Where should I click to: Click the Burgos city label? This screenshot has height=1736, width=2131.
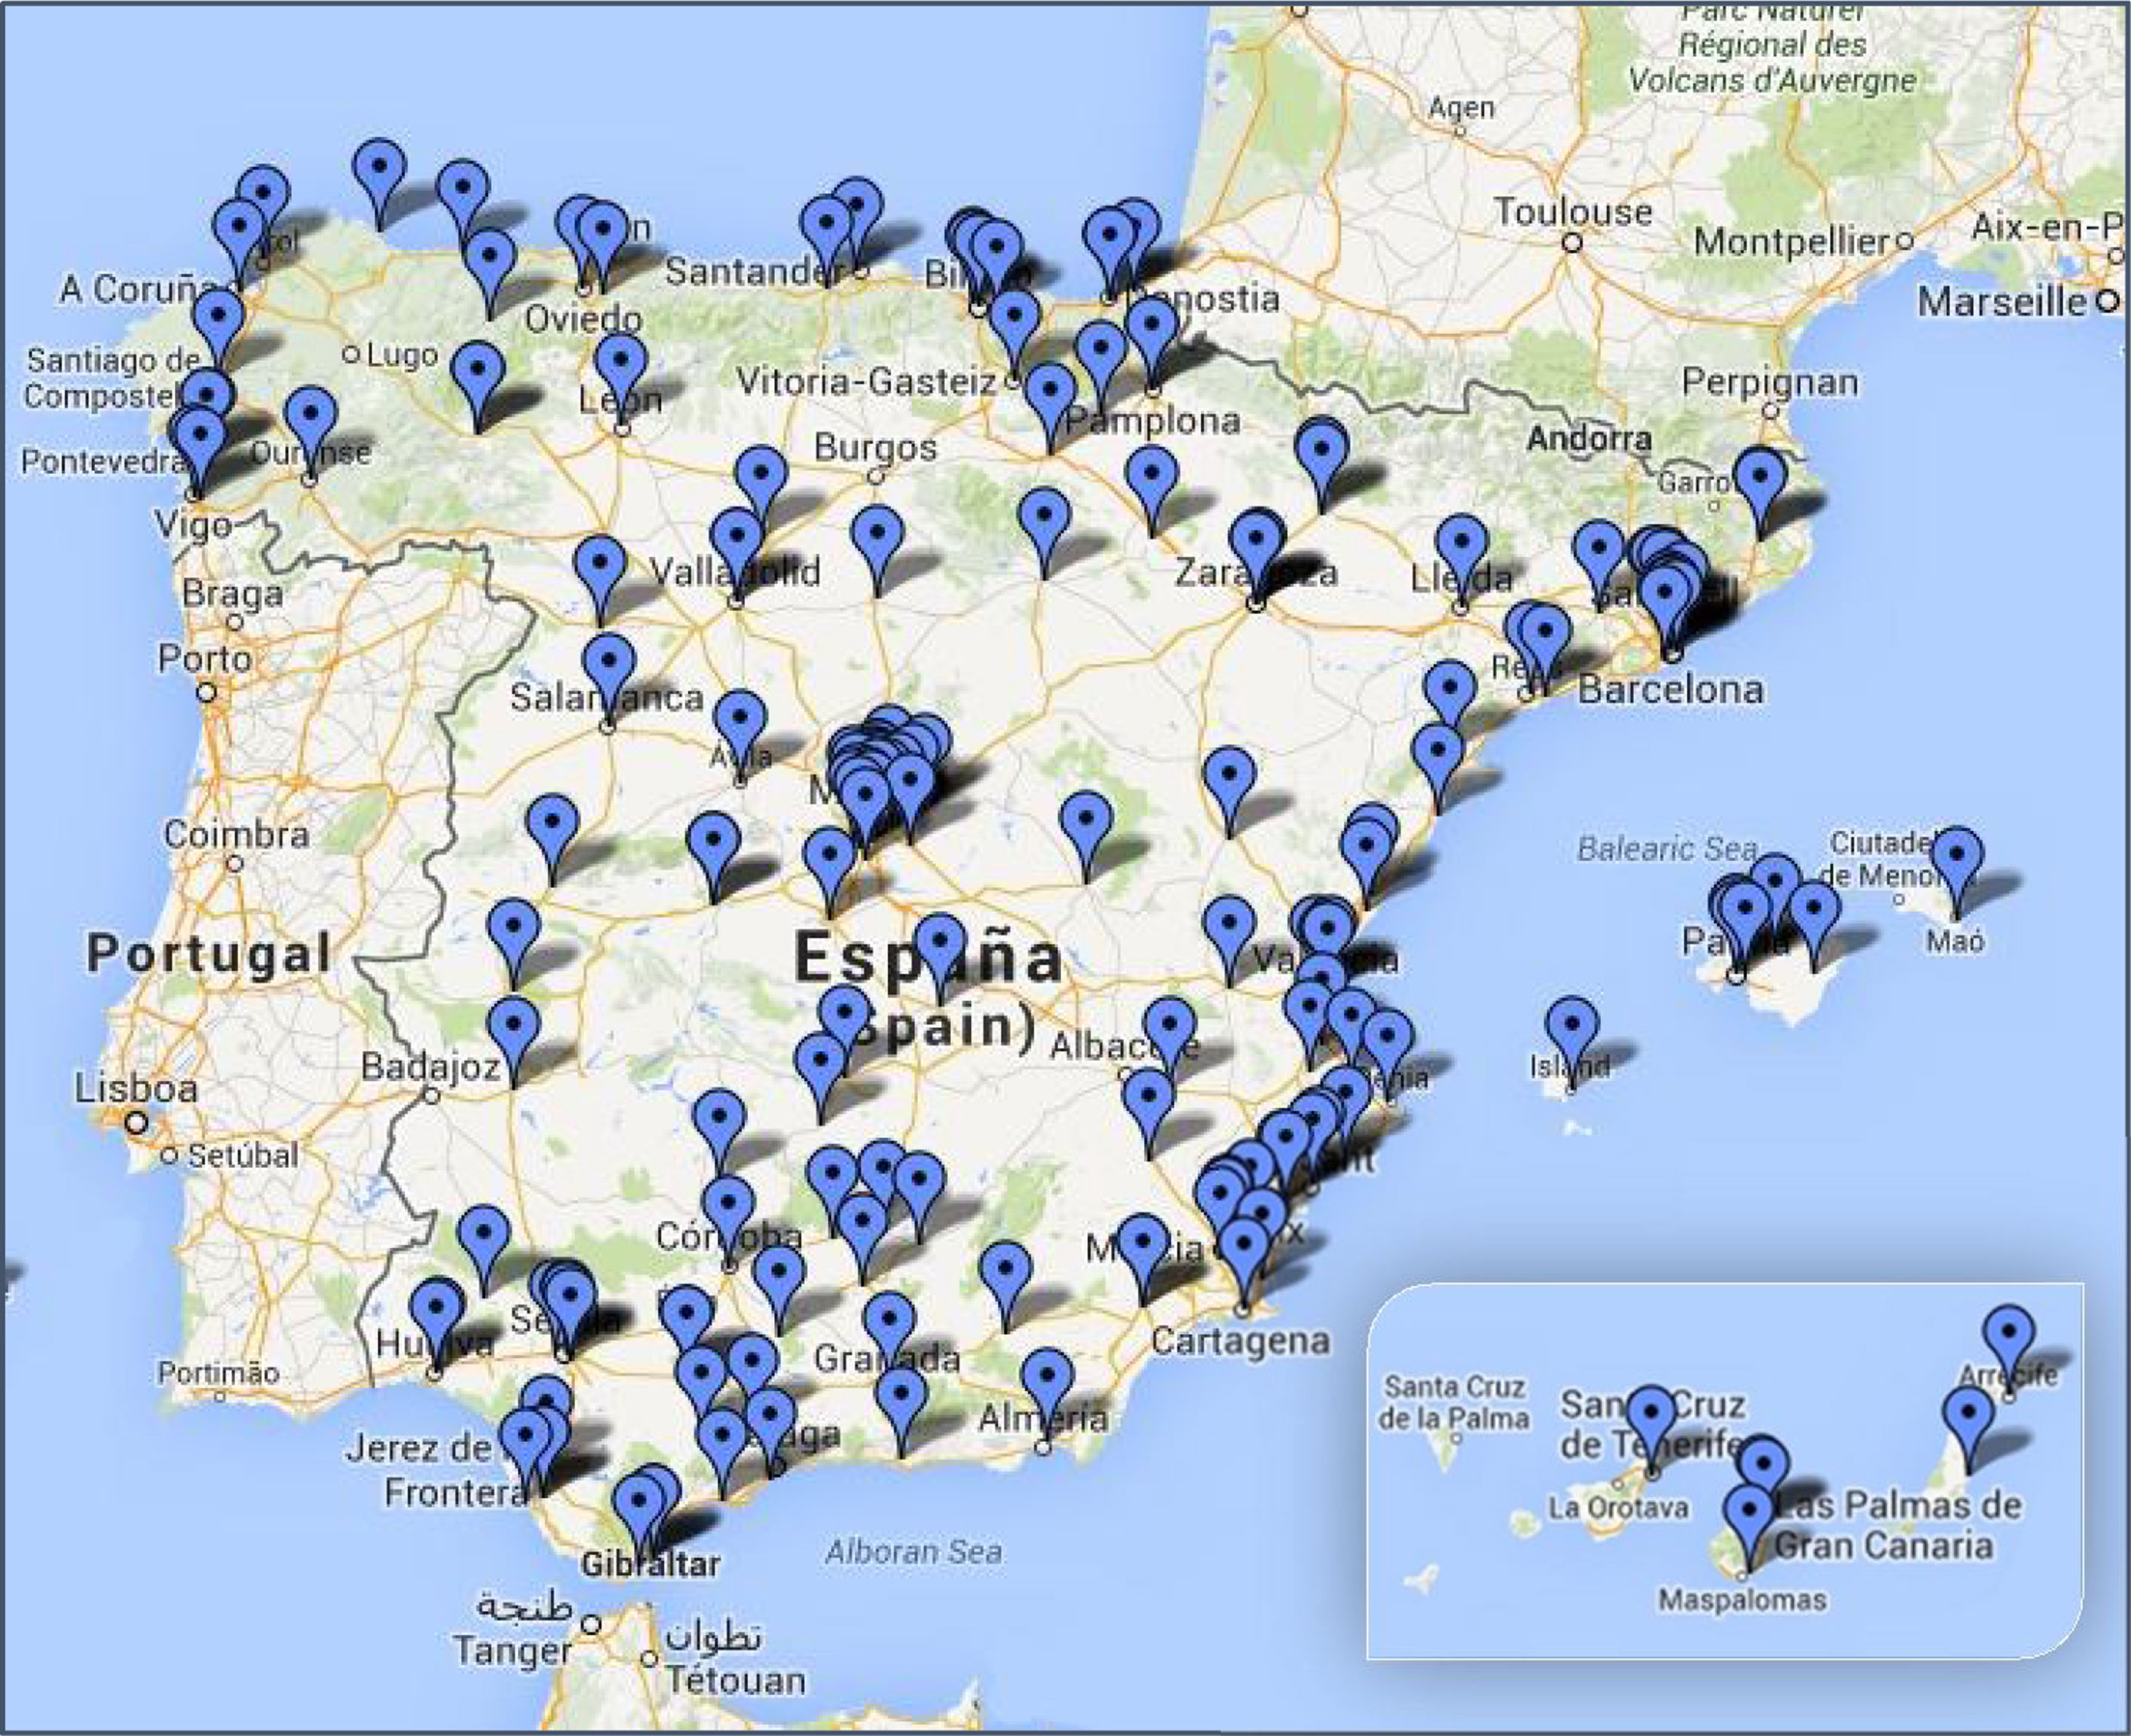click(x=875, y=447)
